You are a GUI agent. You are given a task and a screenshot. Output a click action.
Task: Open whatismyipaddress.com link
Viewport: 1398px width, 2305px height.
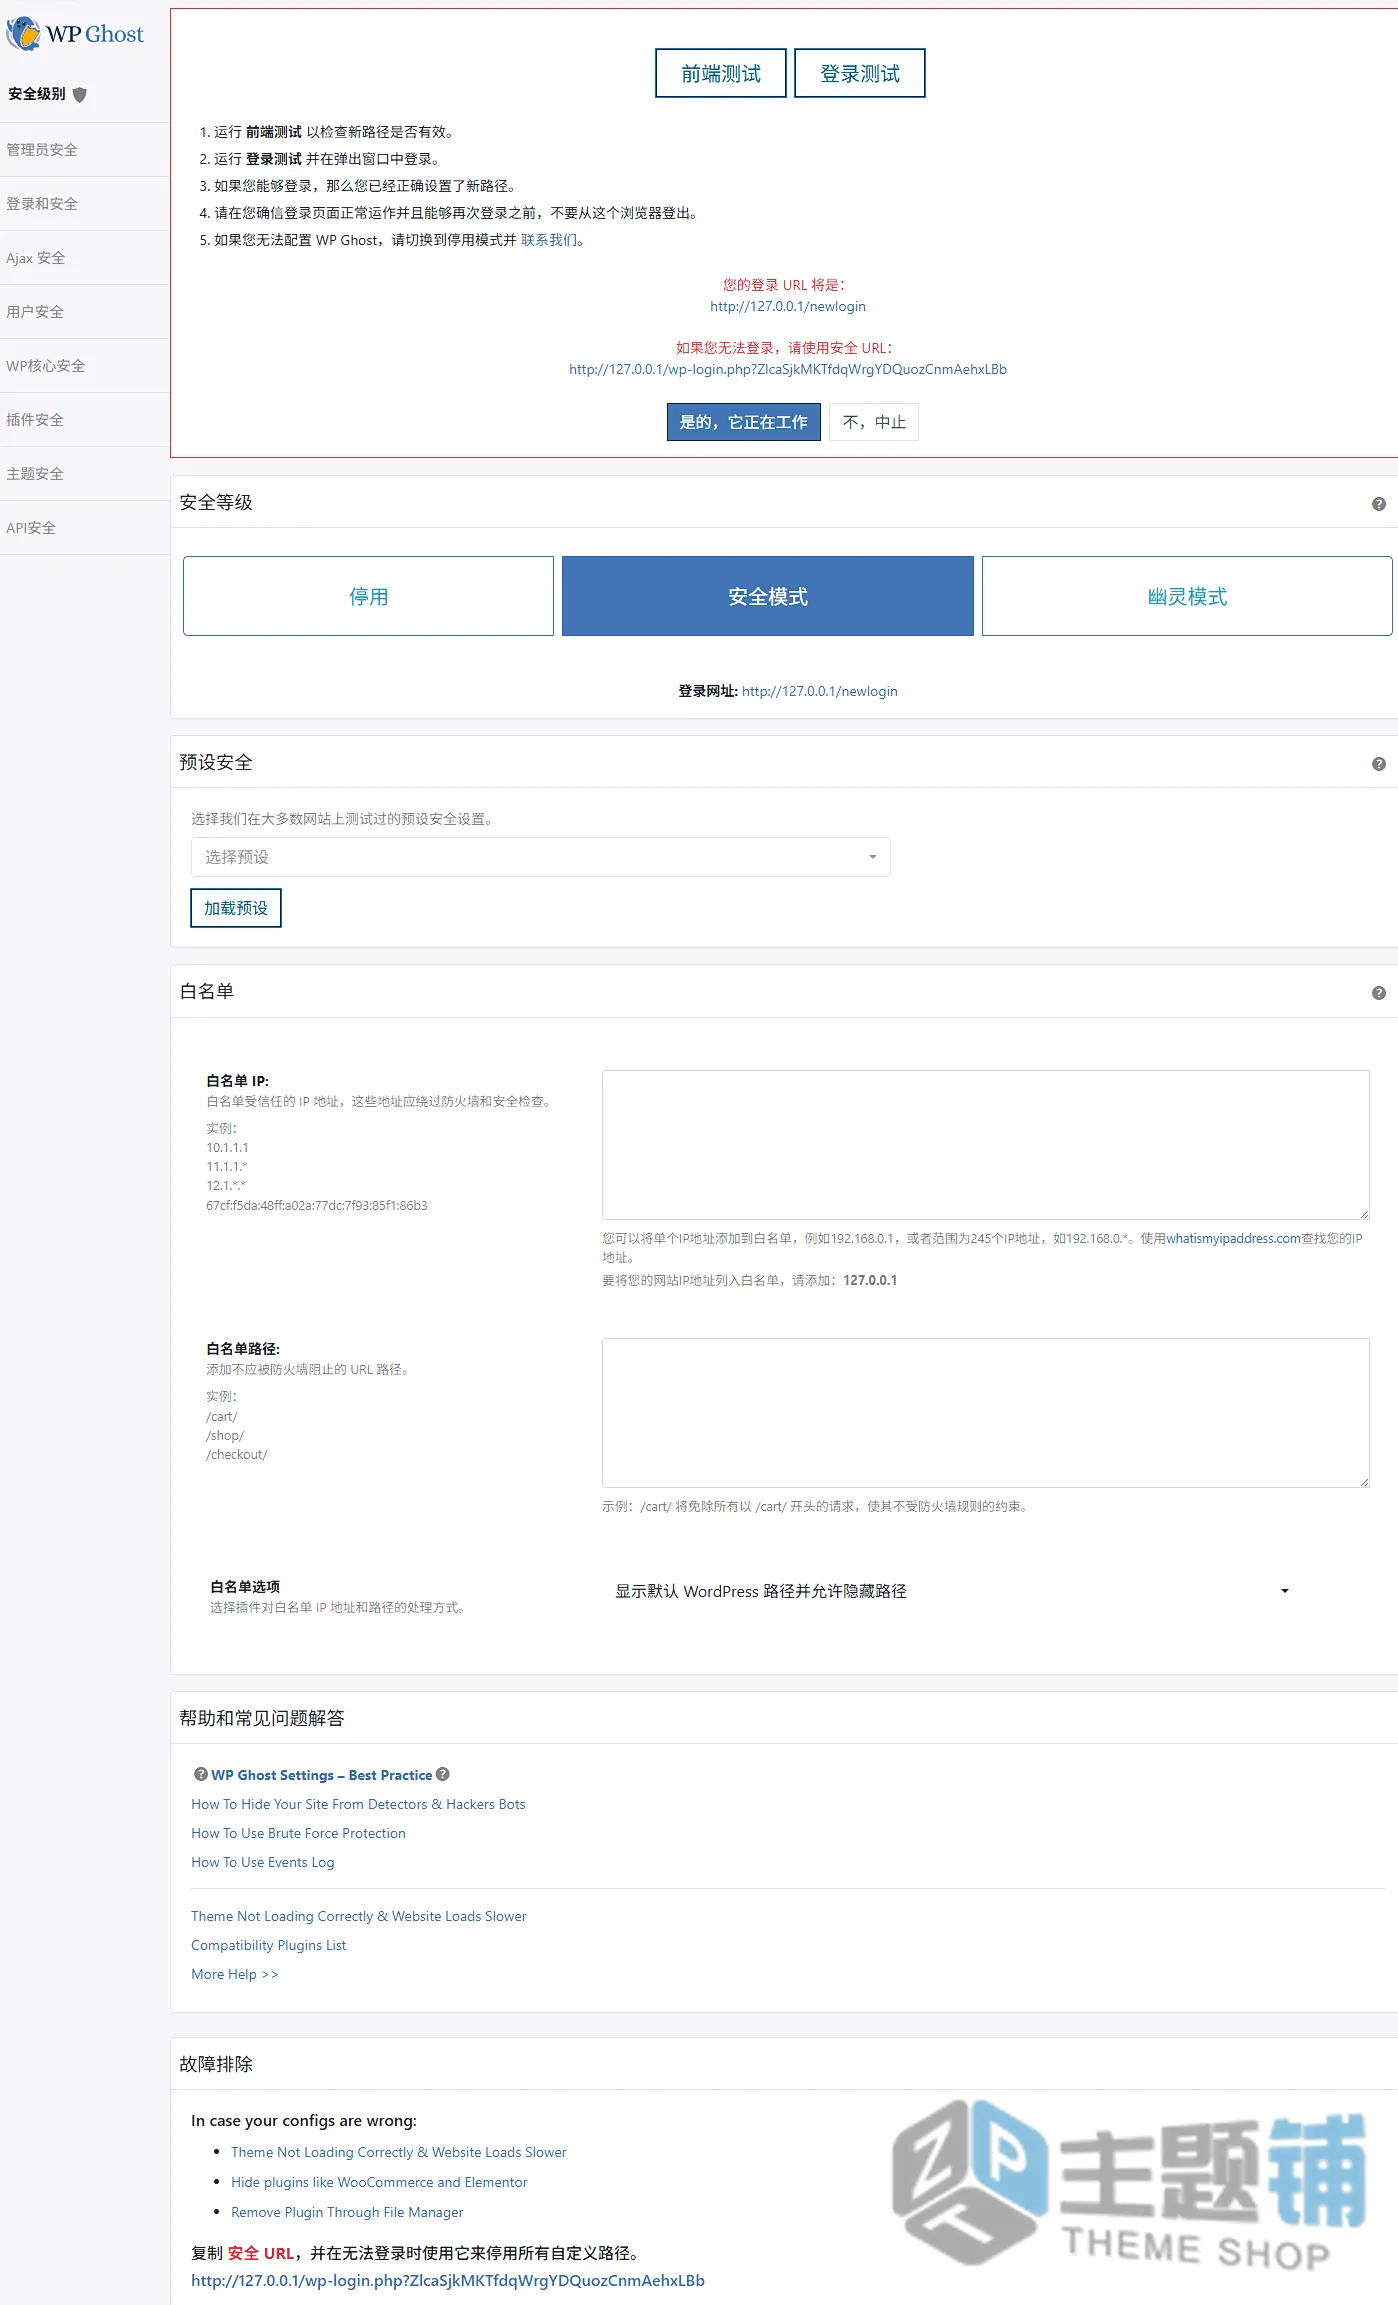coord(1233,1238)
